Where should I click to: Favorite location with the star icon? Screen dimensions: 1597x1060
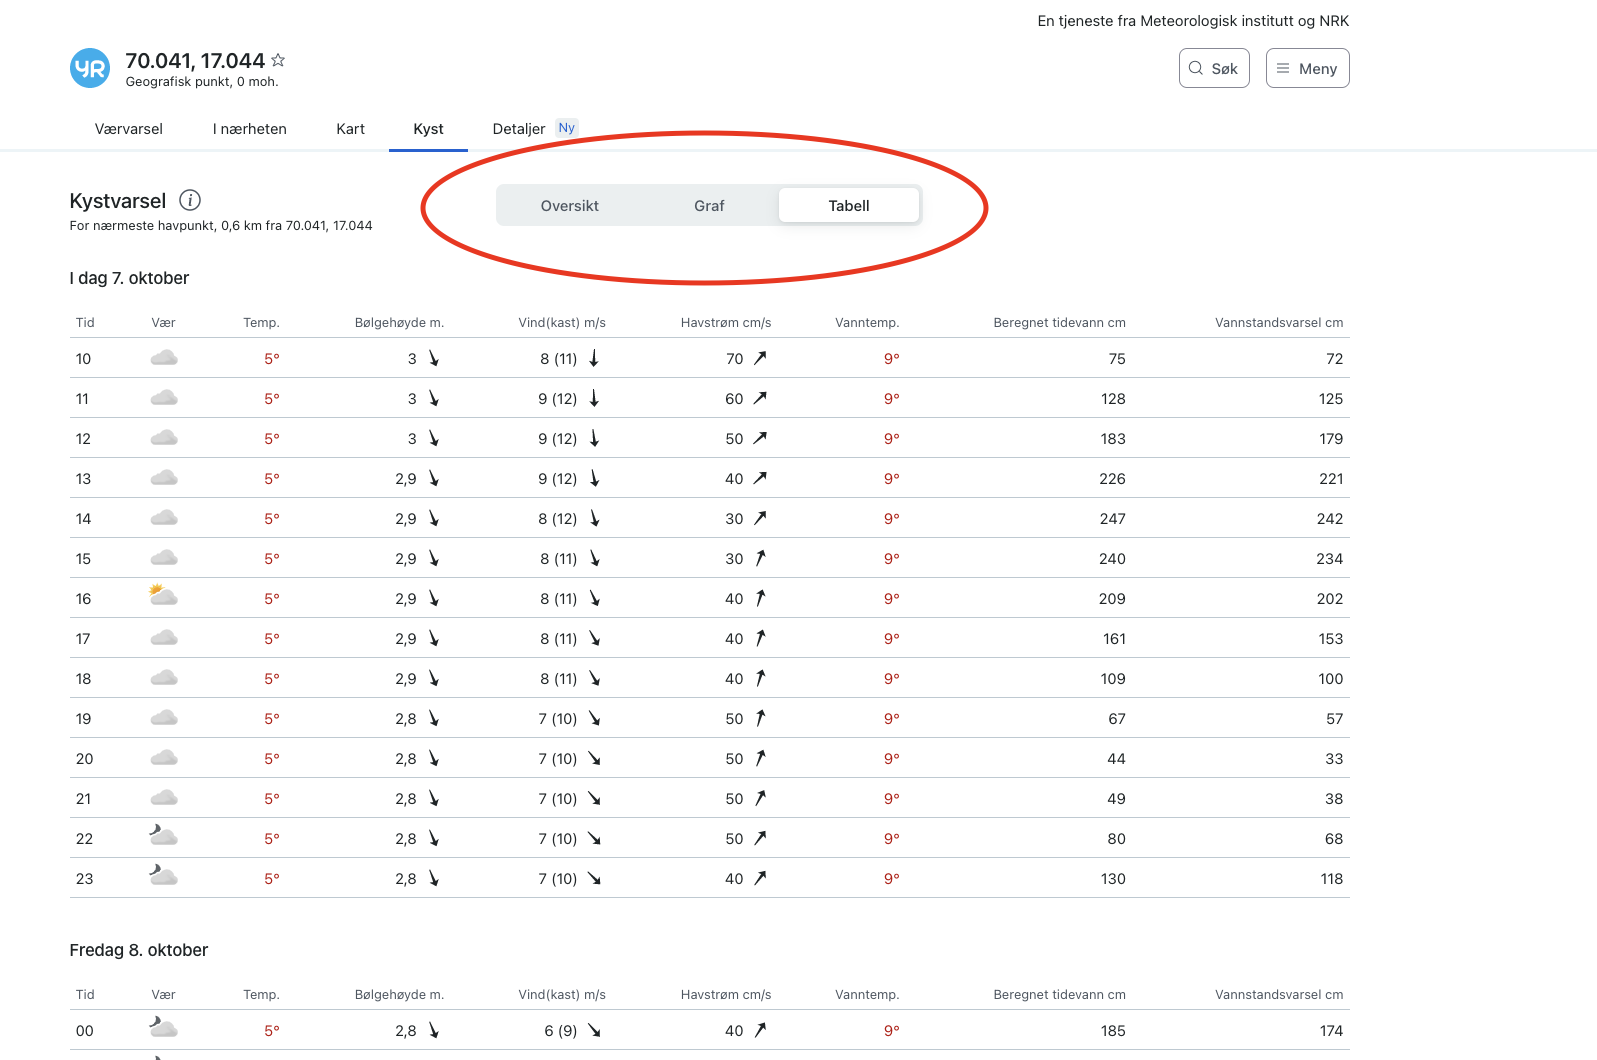[x=278, y=60]
